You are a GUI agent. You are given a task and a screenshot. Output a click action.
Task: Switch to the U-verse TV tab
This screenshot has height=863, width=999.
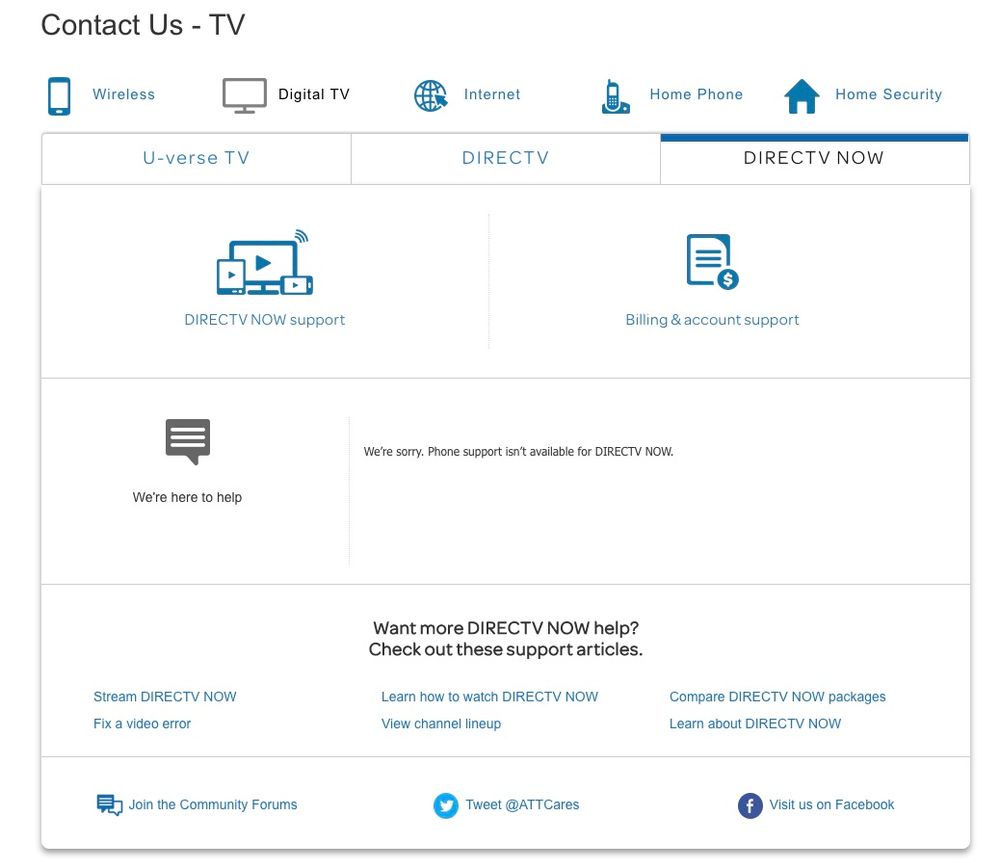click(x=195, y=158)
